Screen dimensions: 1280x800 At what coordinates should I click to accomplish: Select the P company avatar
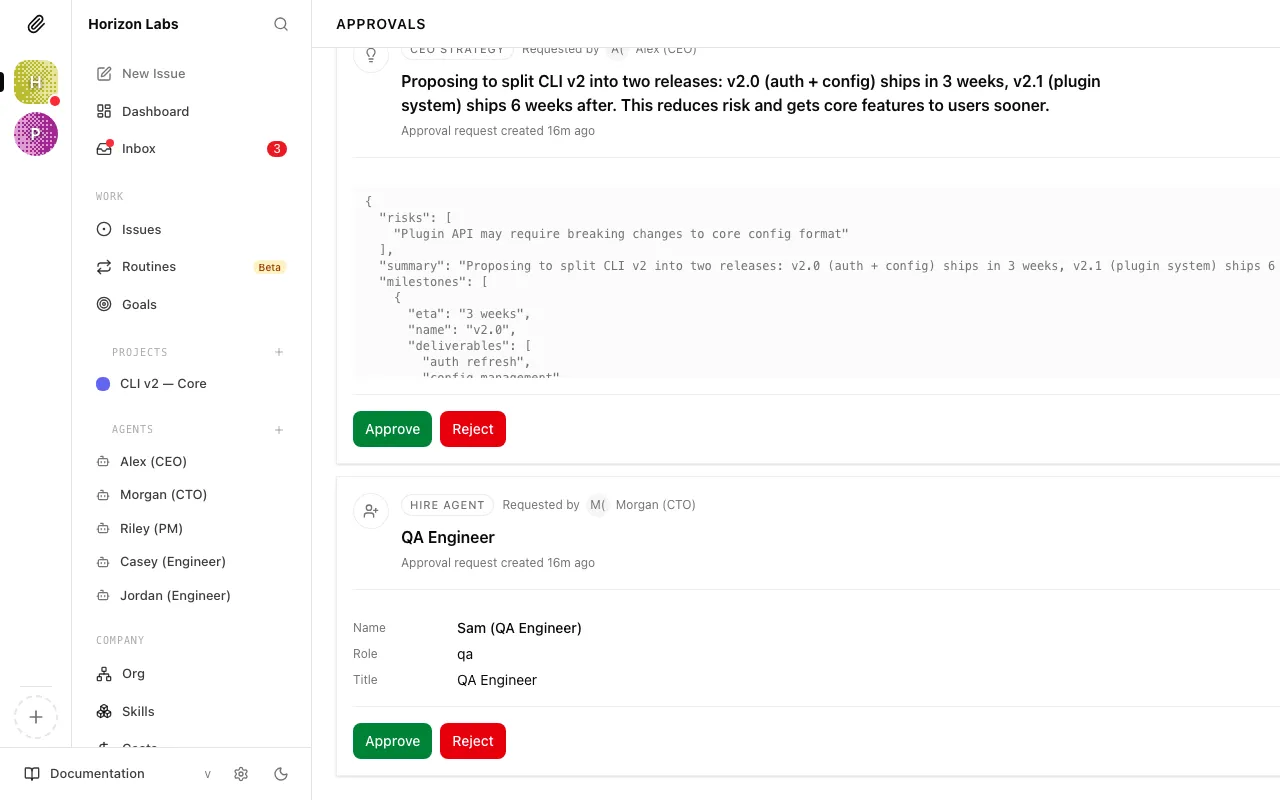pos(36,134)
